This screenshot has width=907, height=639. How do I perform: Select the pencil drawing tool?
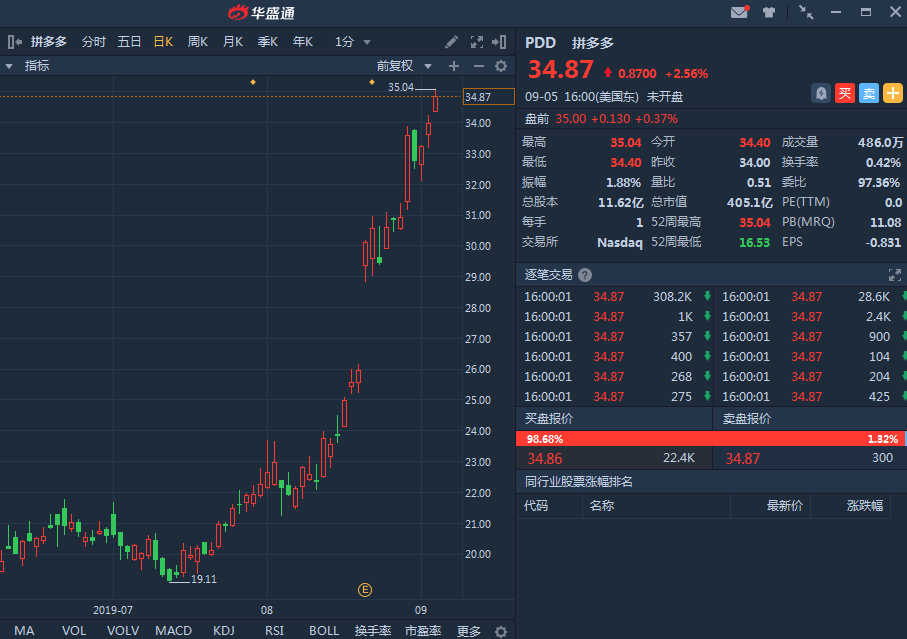pyautogui.click(x=452, y=42)
